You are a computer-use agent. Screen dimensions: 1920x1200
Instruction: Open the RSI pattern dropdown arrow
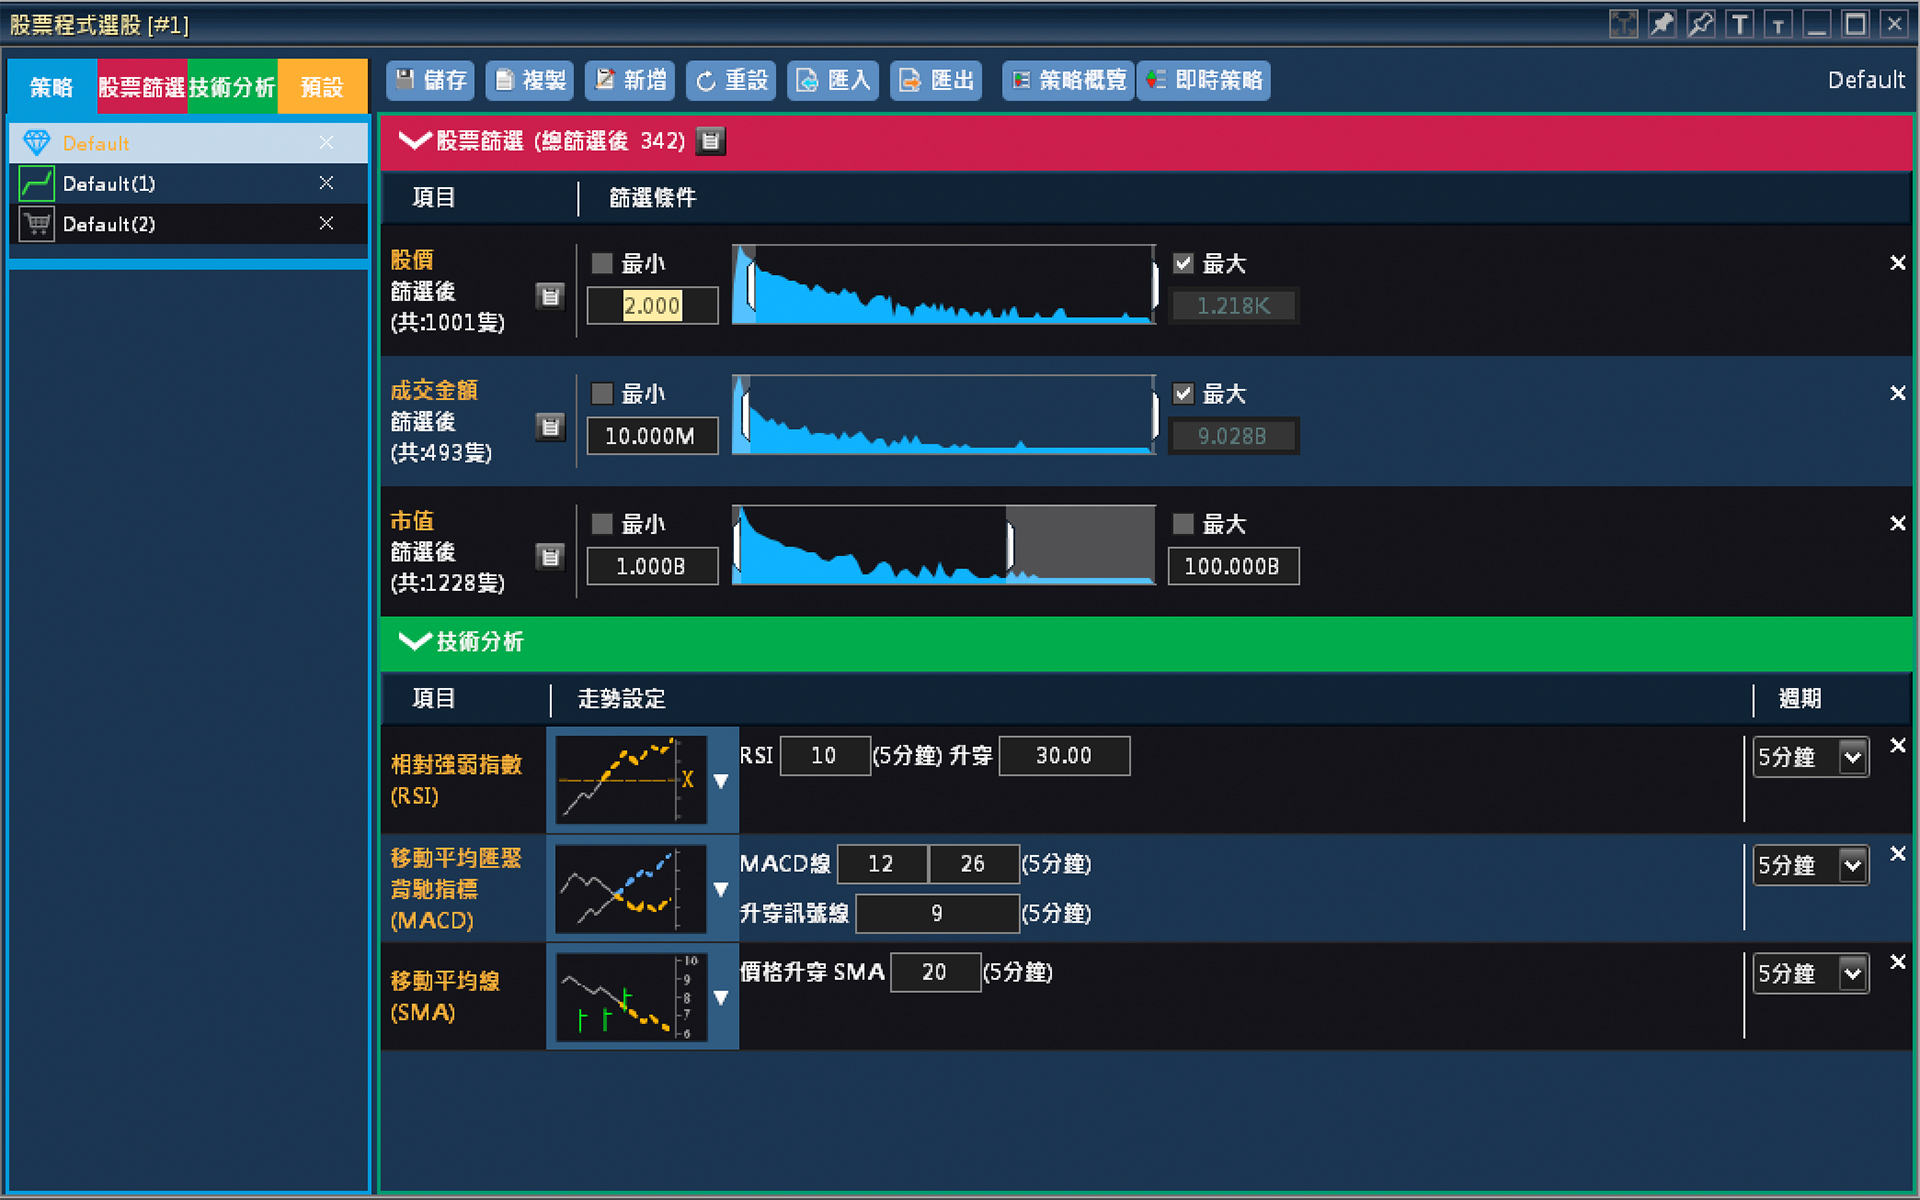[x=721, y=781]
